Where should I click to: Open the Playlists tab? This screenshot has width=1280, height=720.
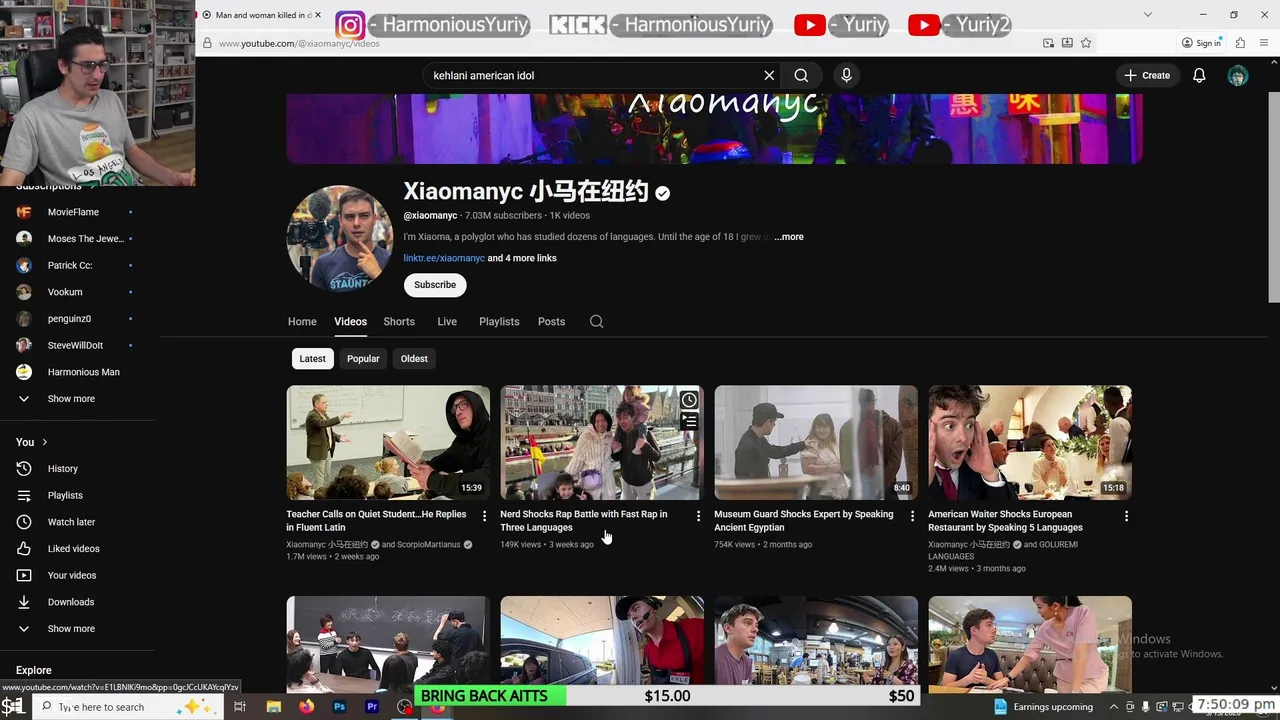pos(499,322)
